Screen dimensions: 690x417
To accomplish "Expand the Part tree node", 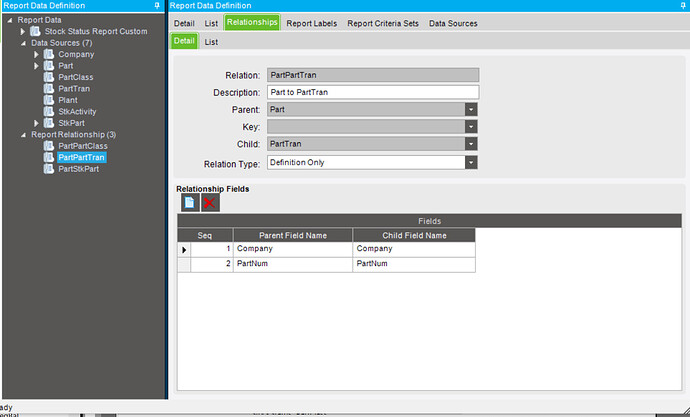I will coord(36,66).
